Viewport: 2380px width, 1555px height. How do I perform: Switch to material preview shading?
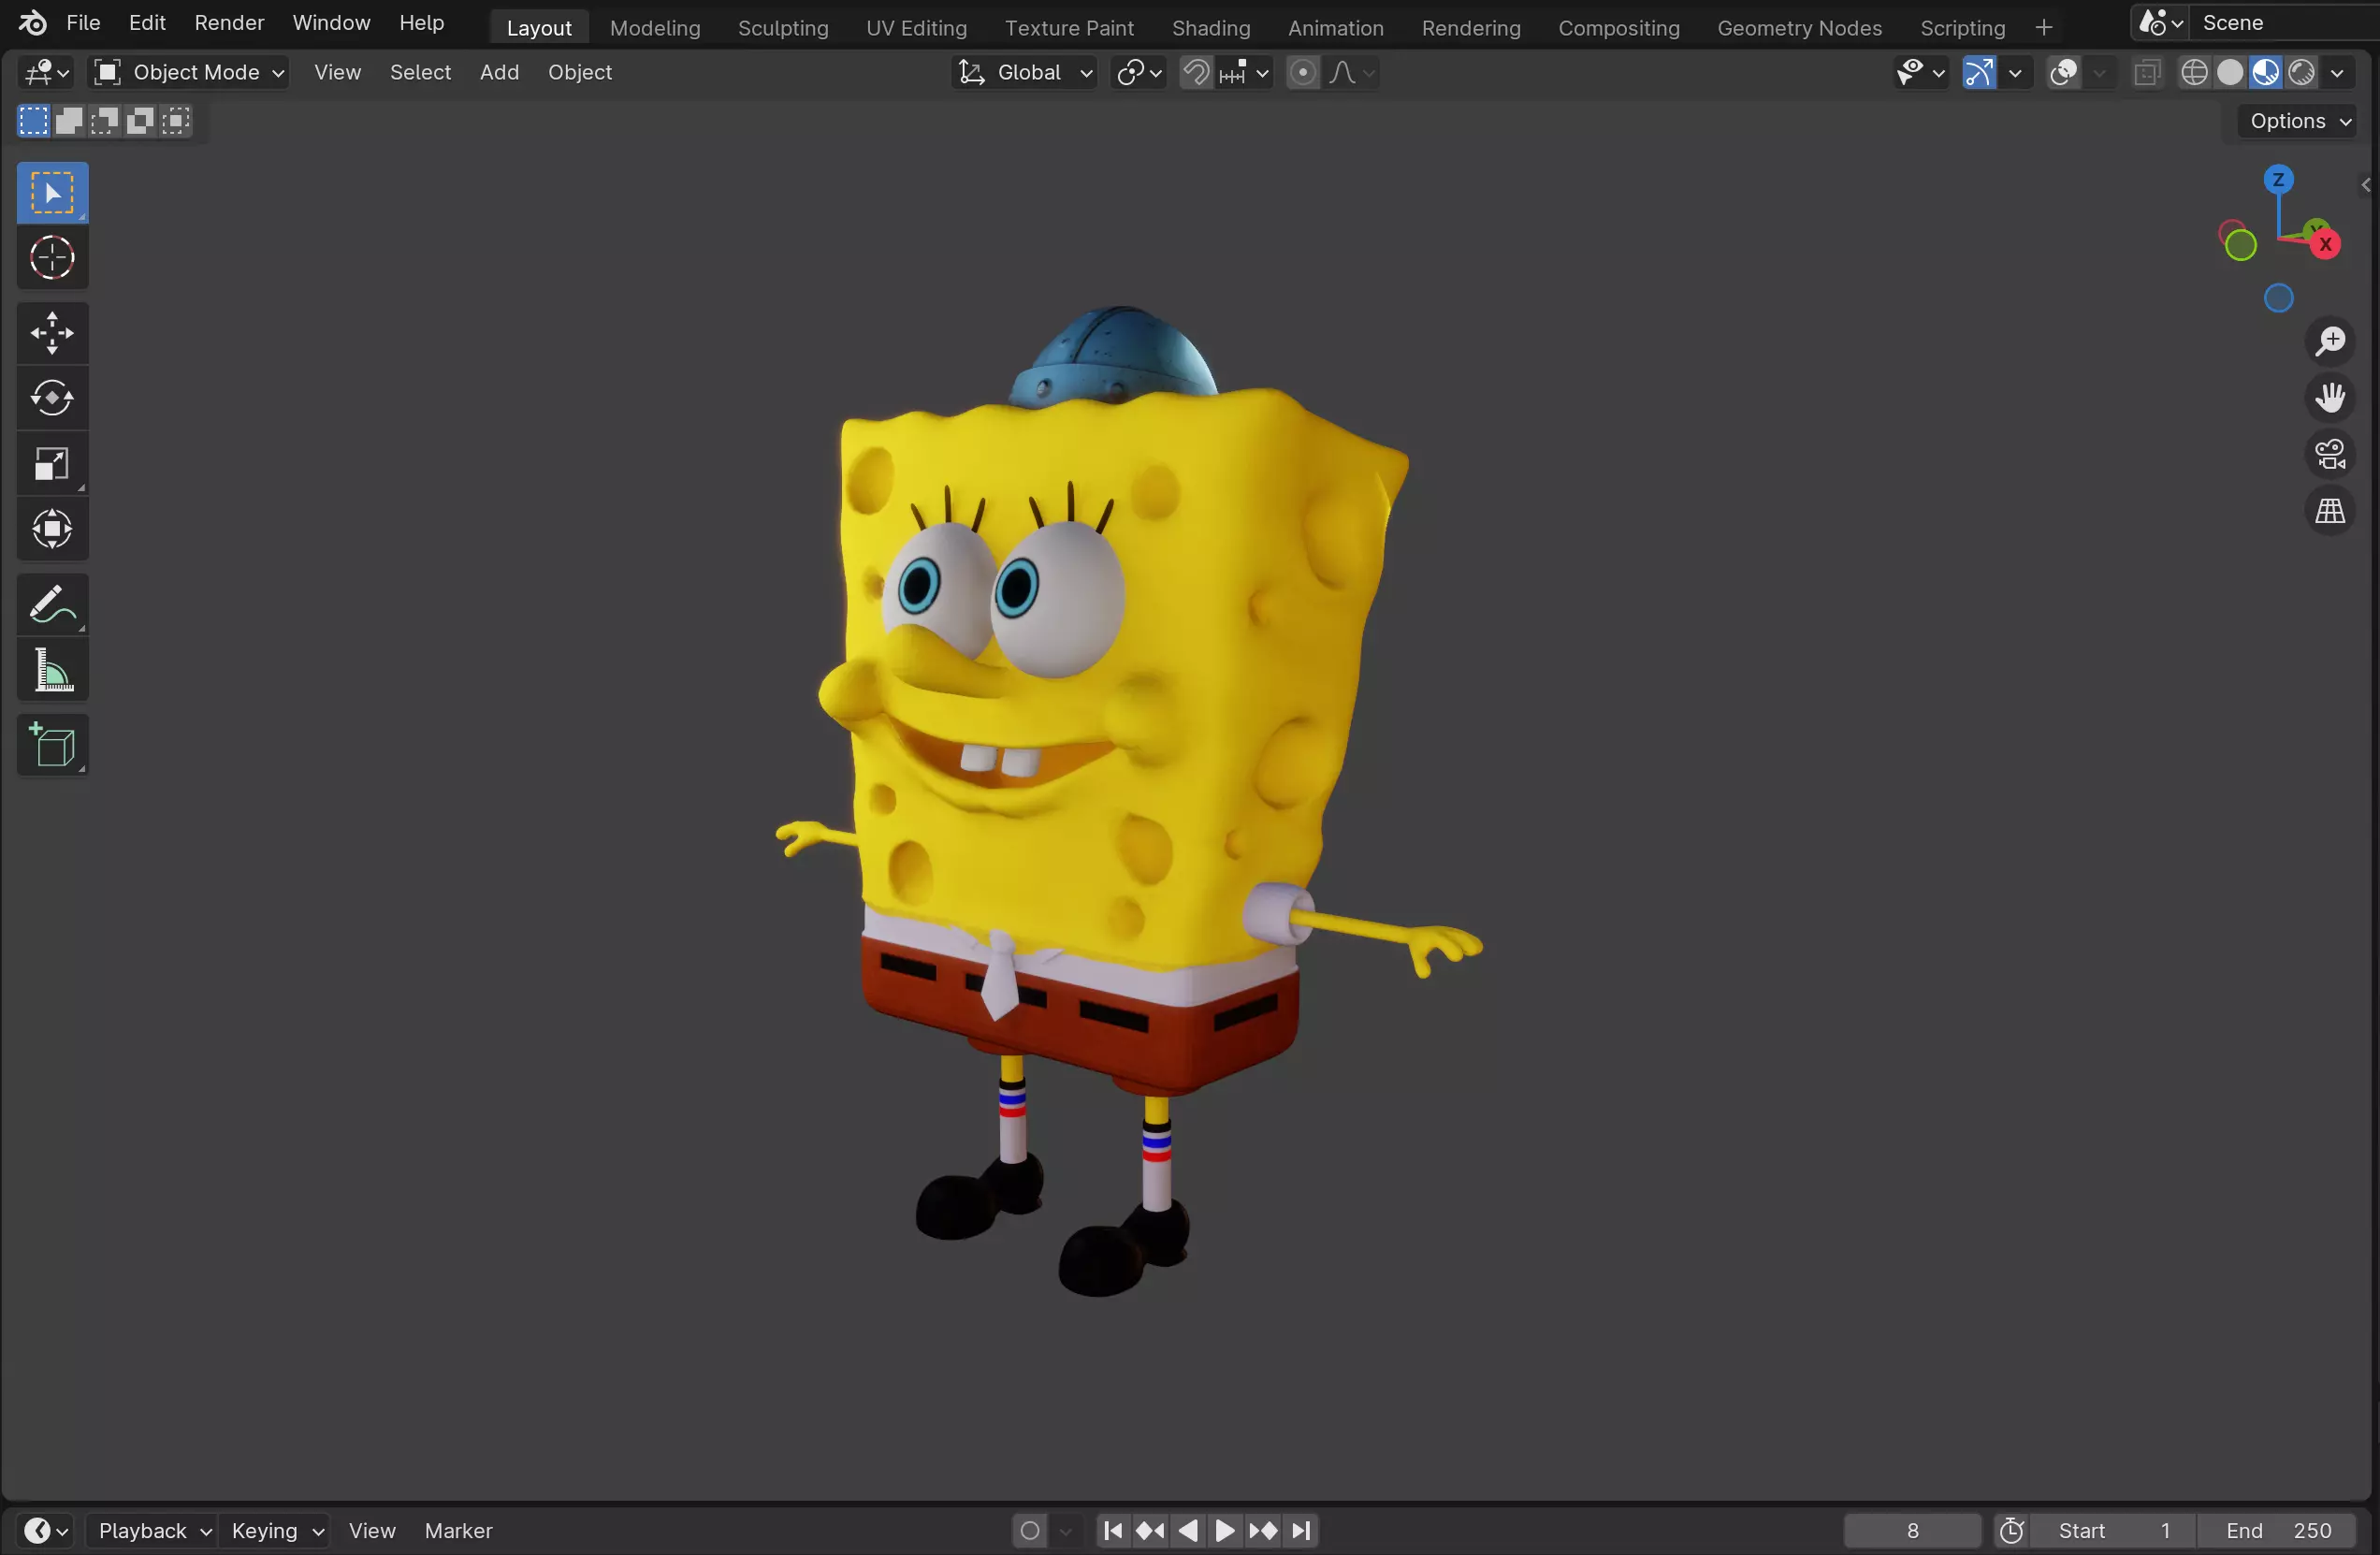click(x=2266, y=72)
